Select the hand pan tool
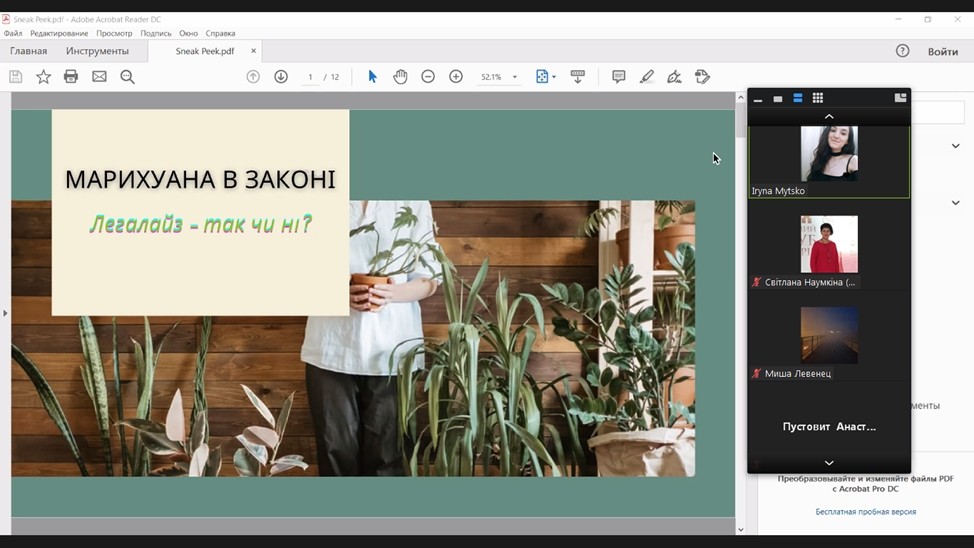974x548 pixels. point(400,77)
